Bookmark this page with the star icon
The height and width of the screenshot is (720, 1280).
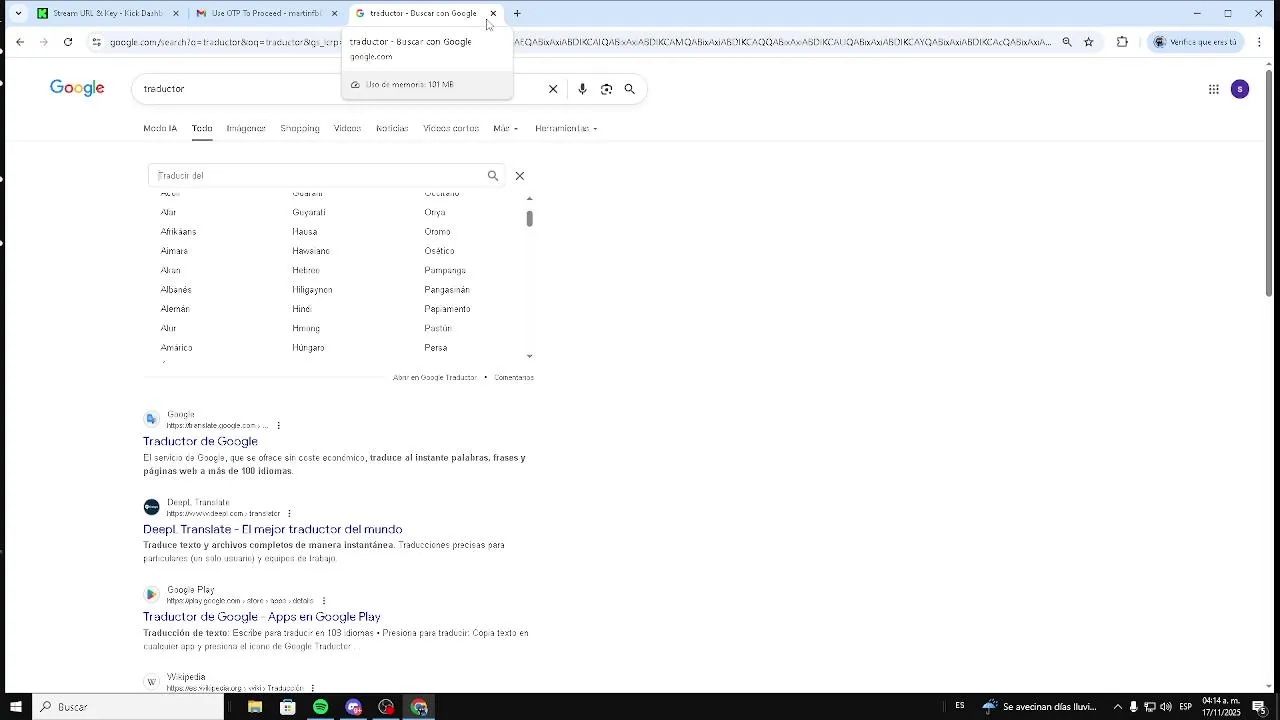(1089, 42)
